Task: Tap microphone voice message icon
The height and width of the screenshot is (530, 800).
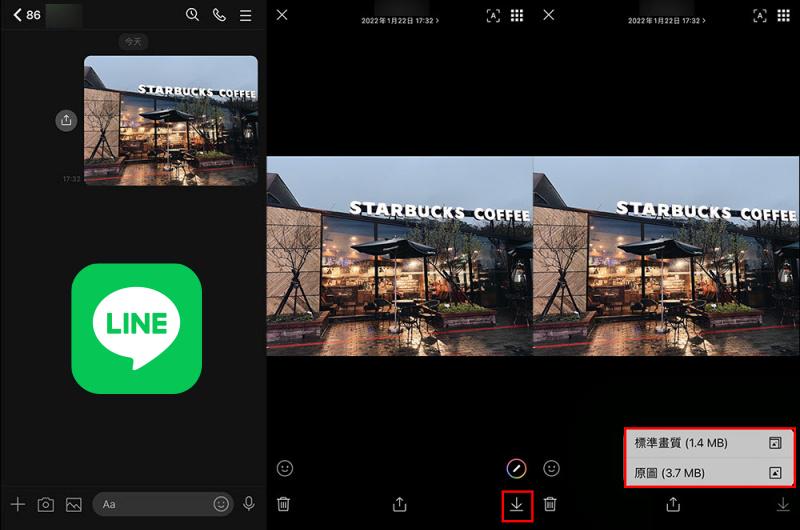Action: 249,504
